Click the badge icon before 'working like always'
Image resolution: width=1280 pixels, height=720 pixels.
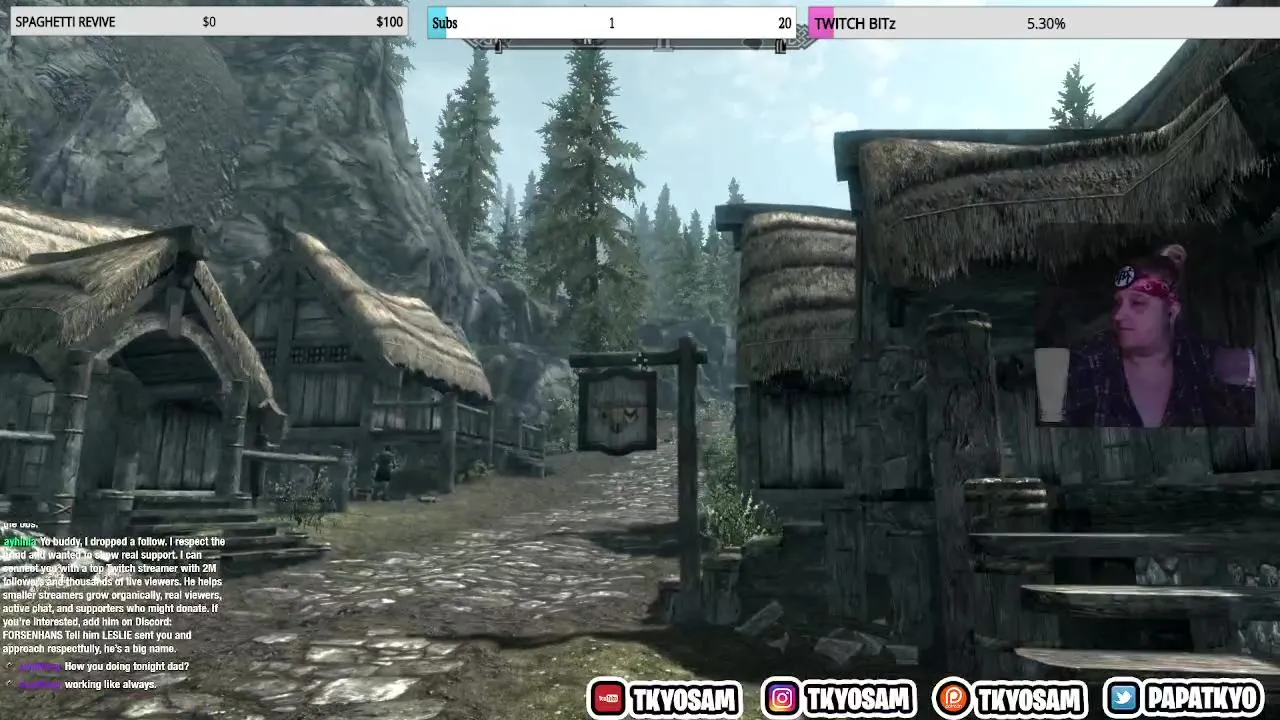[10, 684]
